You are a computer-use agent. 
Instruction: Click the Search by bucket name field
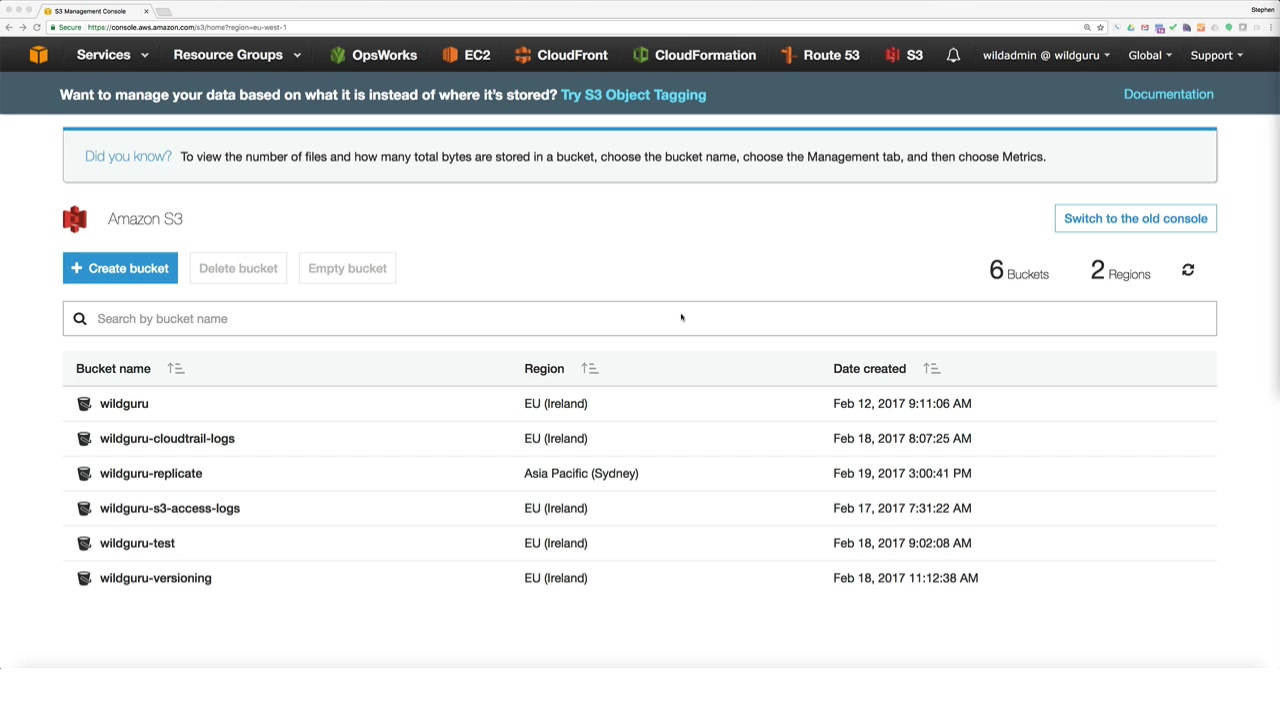point(640,319)
